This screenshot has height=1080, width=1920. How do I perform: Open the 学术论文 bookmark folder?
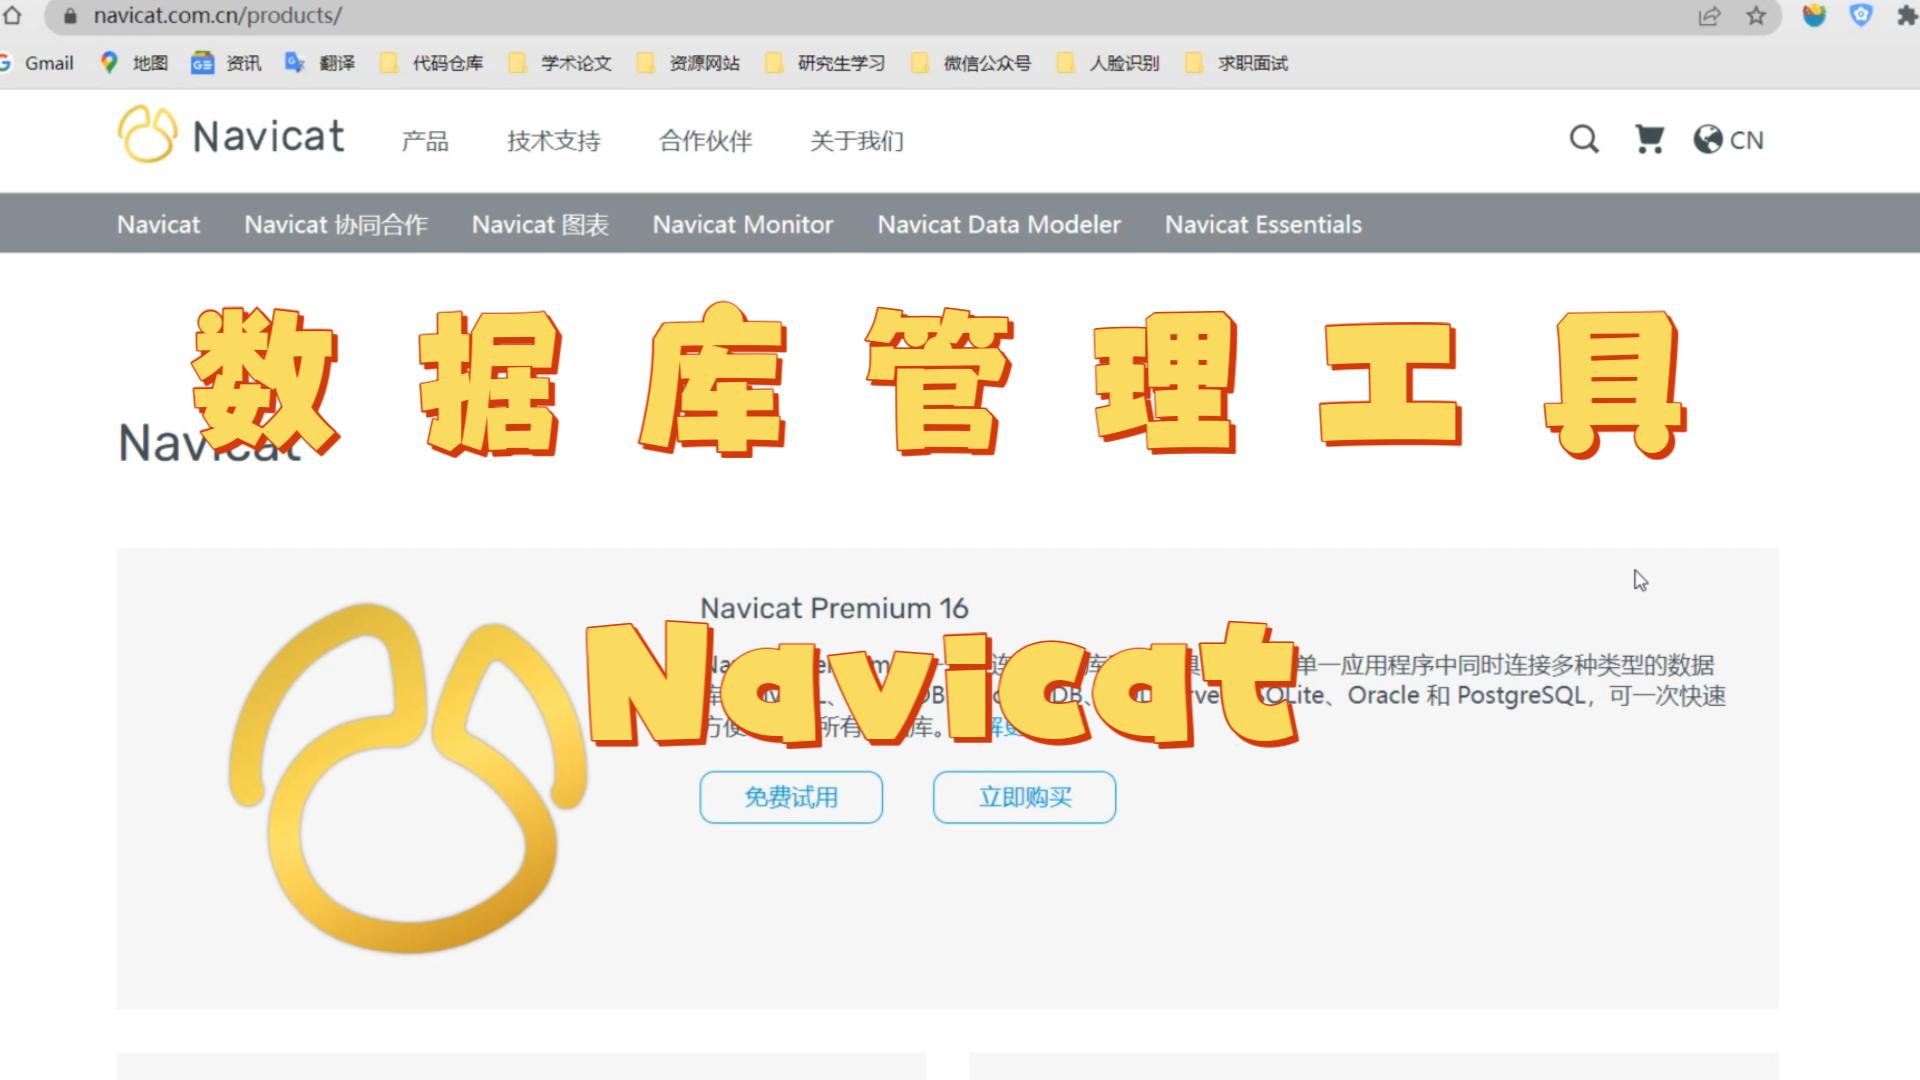tap(560, 63)
